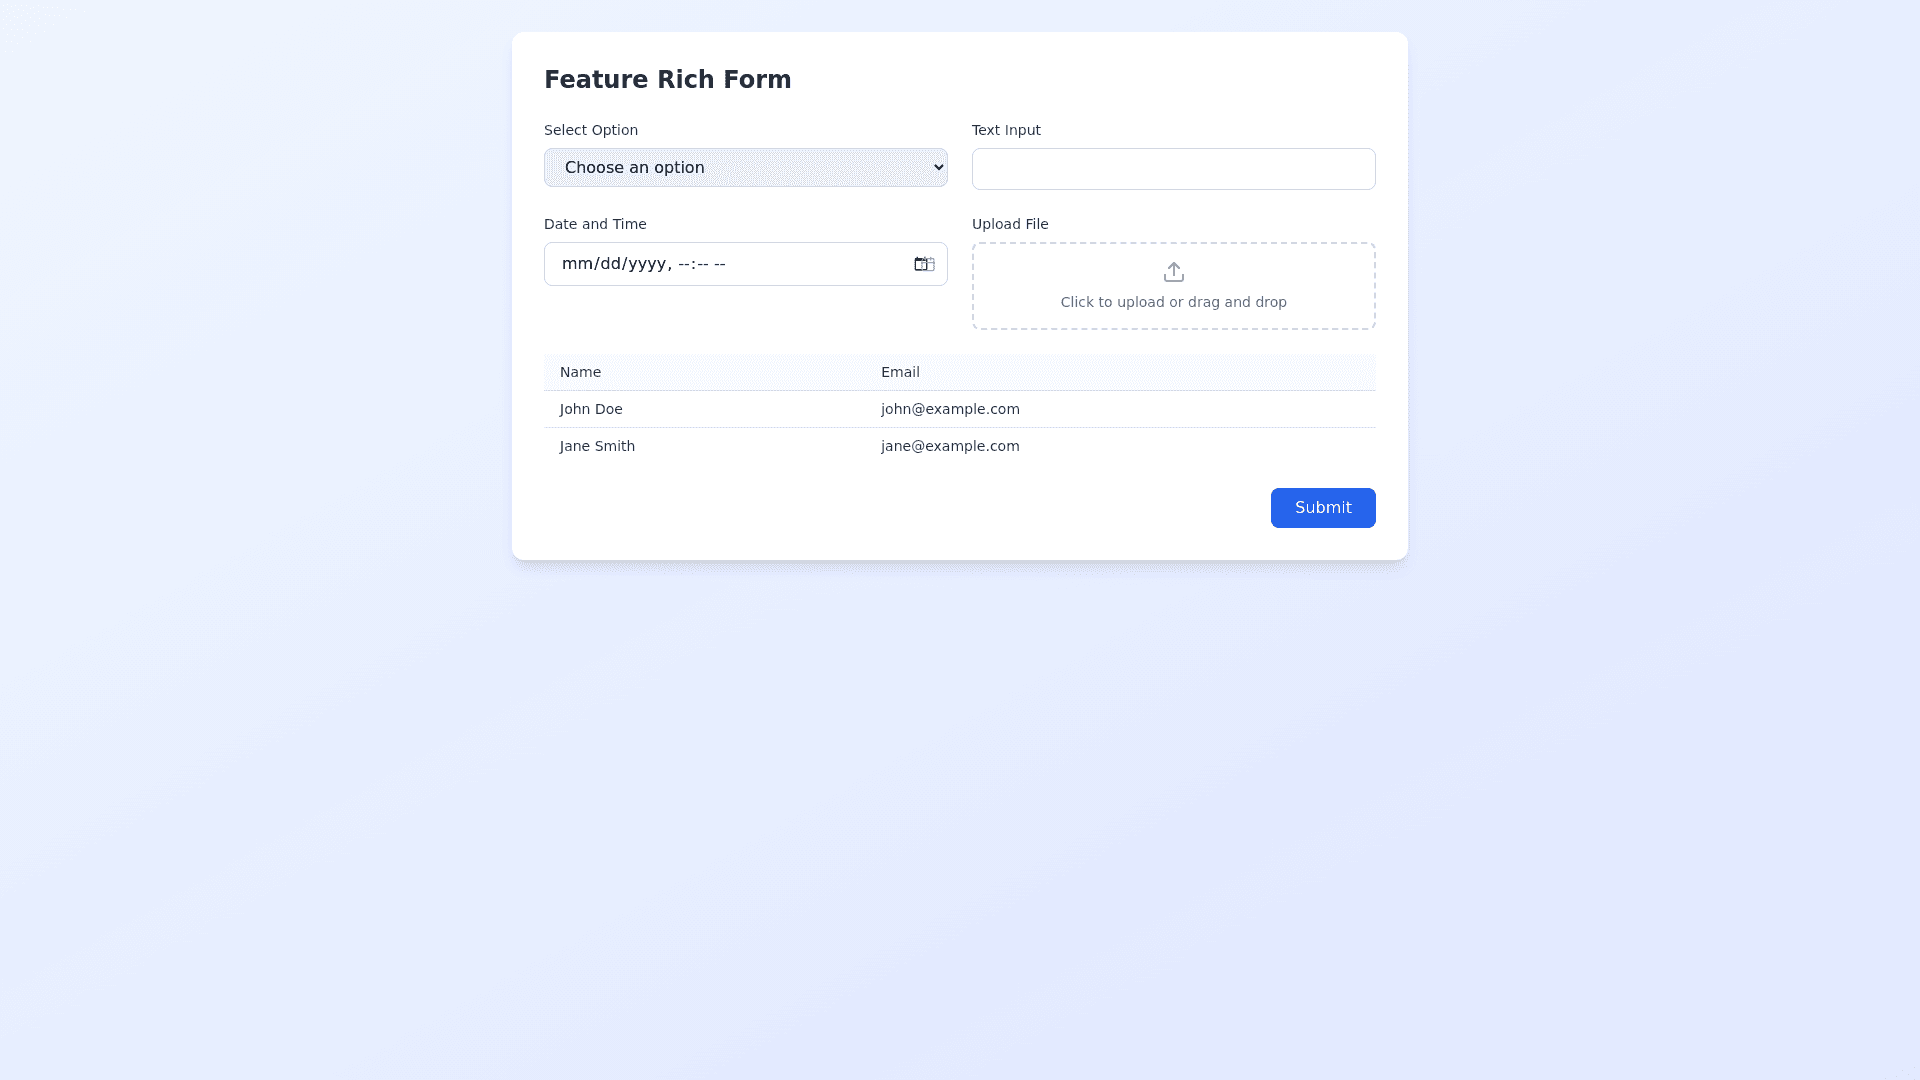Click the jane@example.com email cell
This screenshot has width=1920, height=1080.
[x=950, y=446]
